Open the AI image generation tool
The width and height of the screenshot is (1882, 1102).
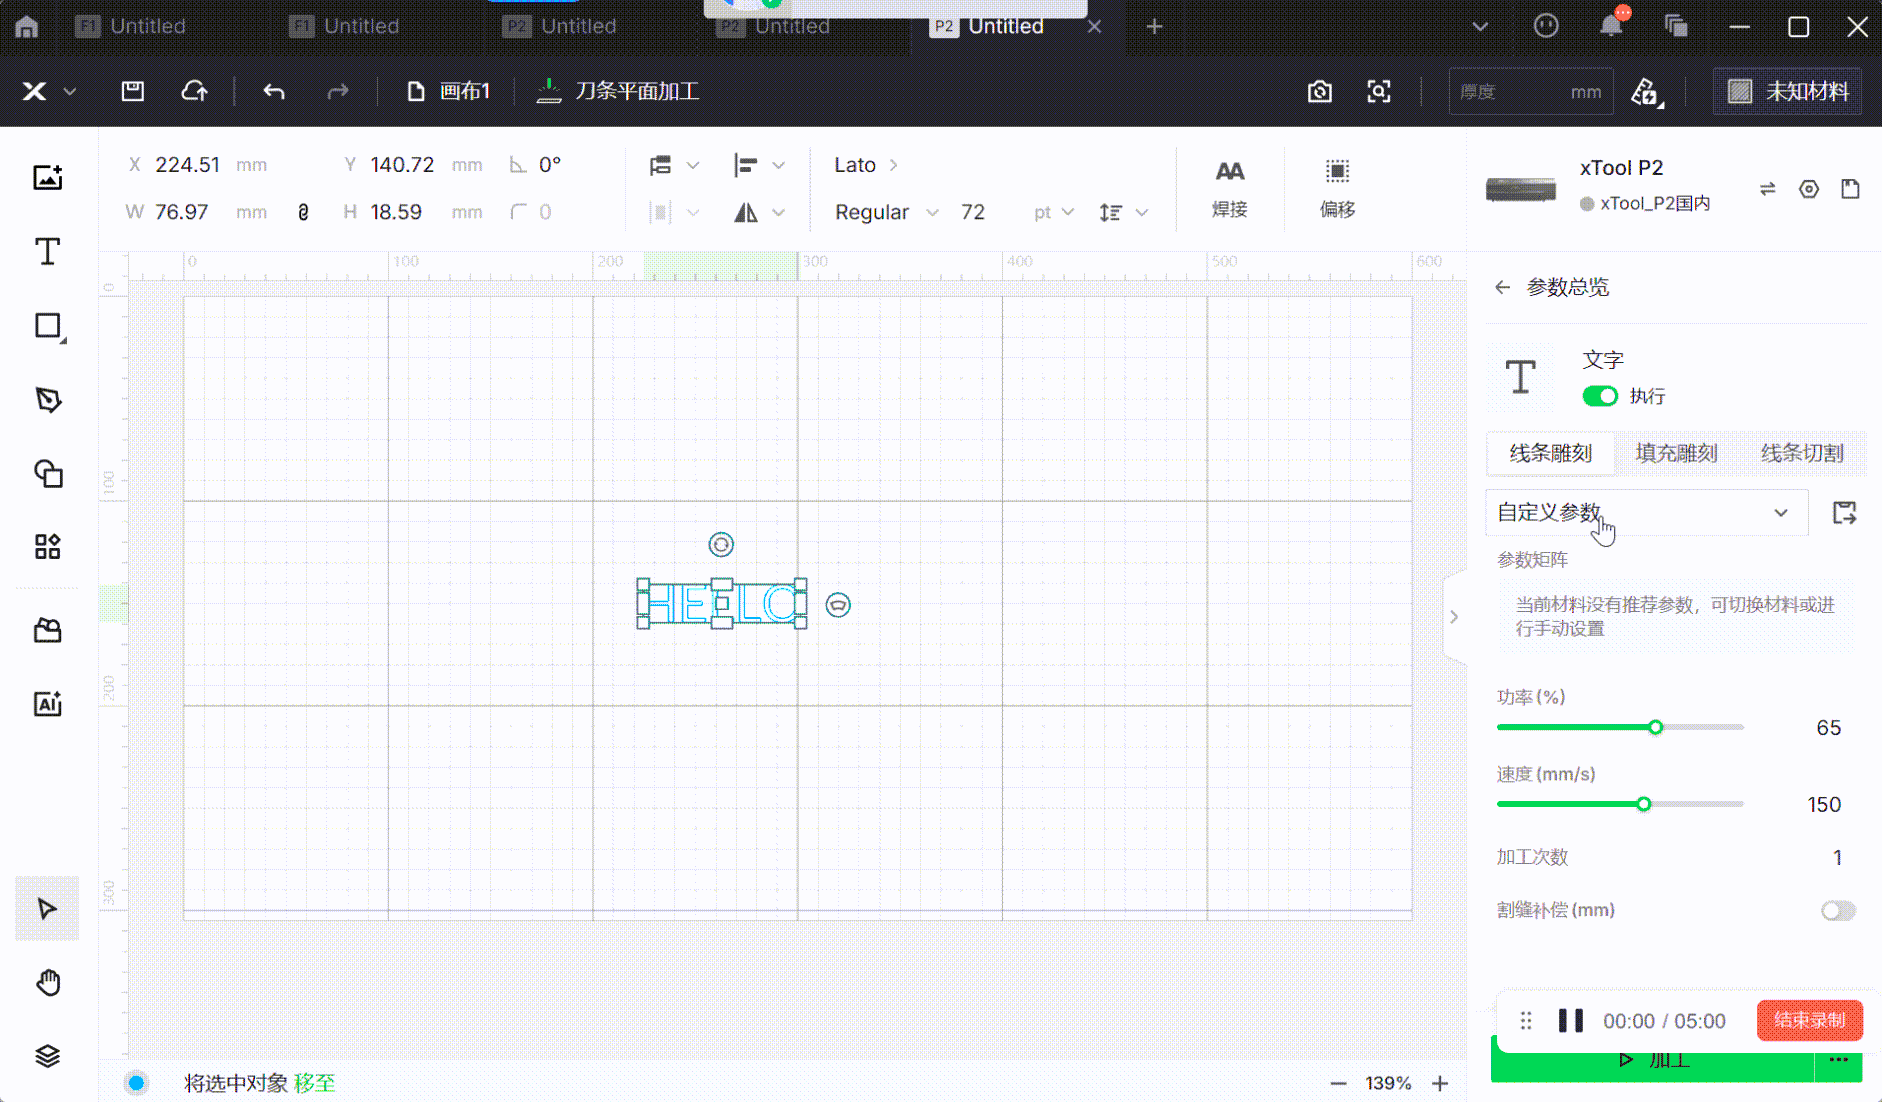(x=47, y=704)
